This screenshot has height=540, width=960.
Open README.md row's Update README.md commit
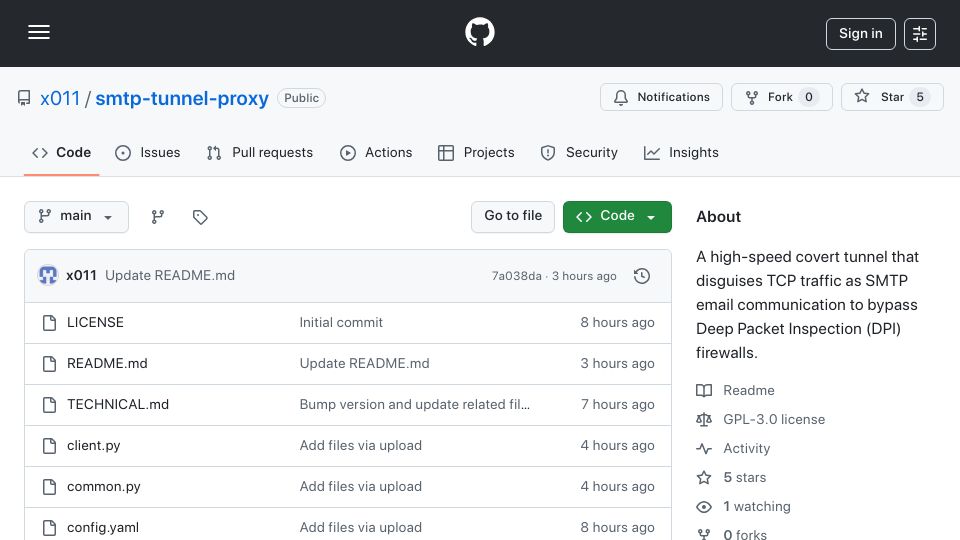coord(364,364)
